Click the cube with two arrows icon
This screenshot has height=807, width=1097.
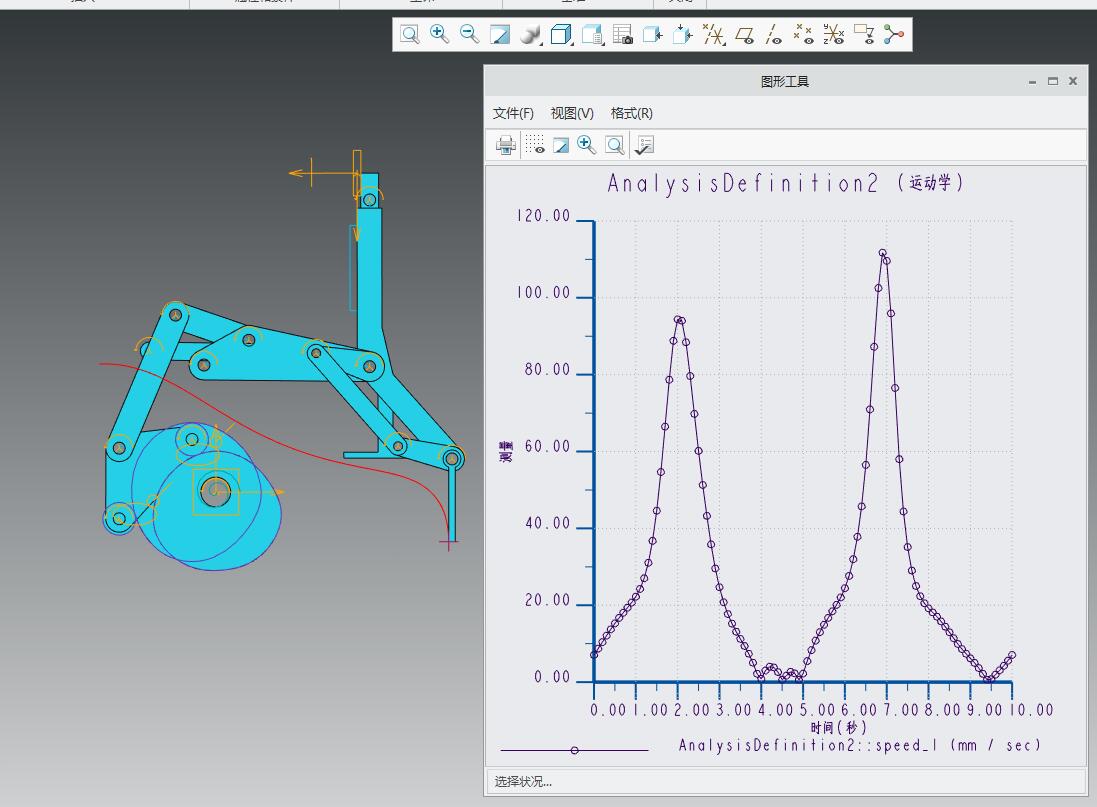[x=682, y=34]
